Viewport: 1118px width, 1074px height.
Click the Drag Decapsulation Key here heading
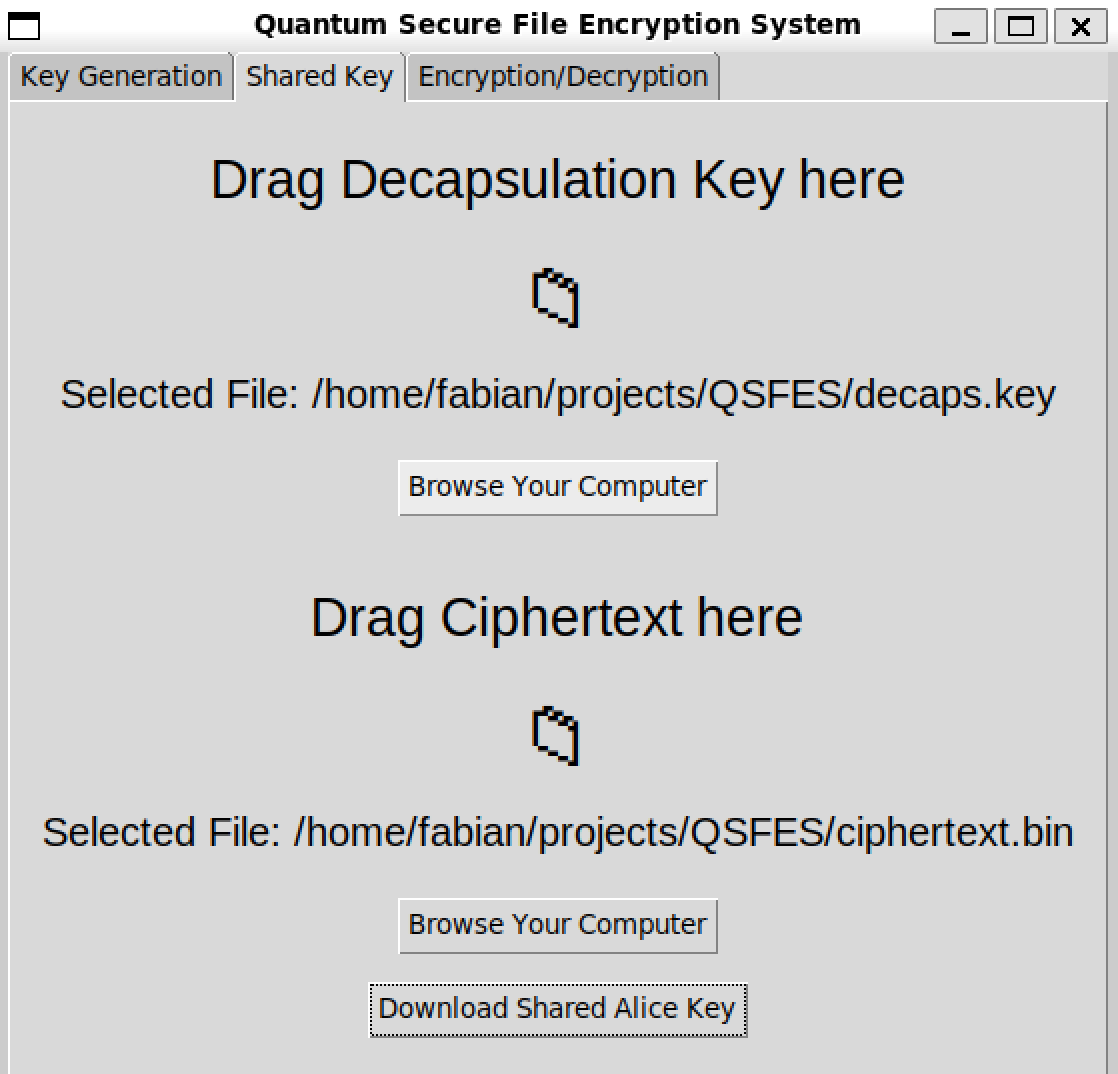(x=558, y=180)
